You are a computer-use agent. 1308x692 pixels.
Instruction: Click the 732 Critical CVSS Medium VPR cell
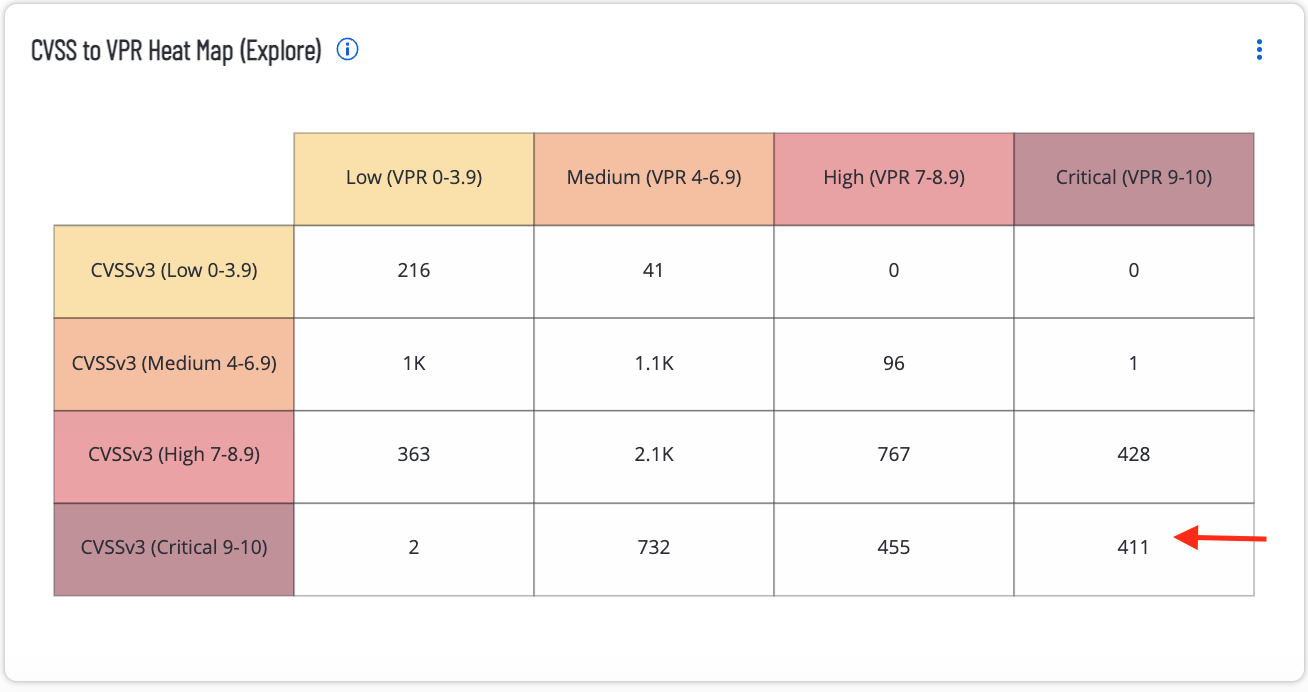(x=654, y=548)
